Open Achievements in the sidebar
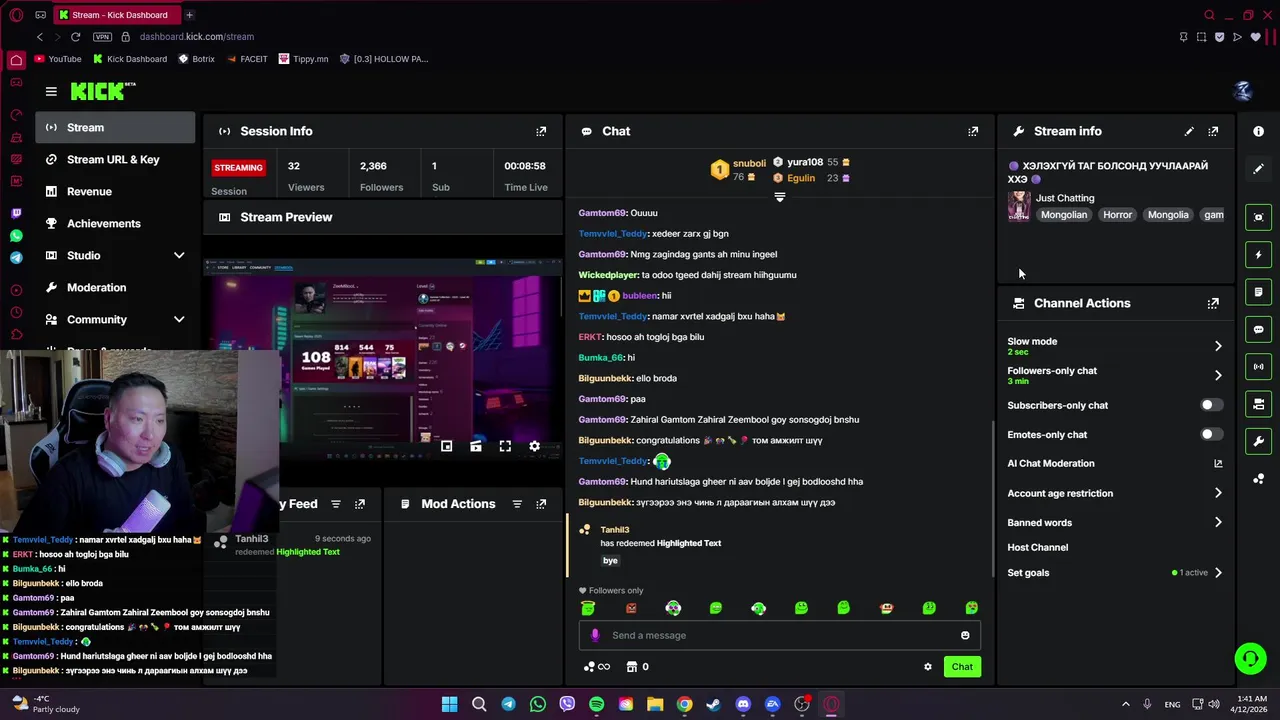1280x720 pixels. 115,223
